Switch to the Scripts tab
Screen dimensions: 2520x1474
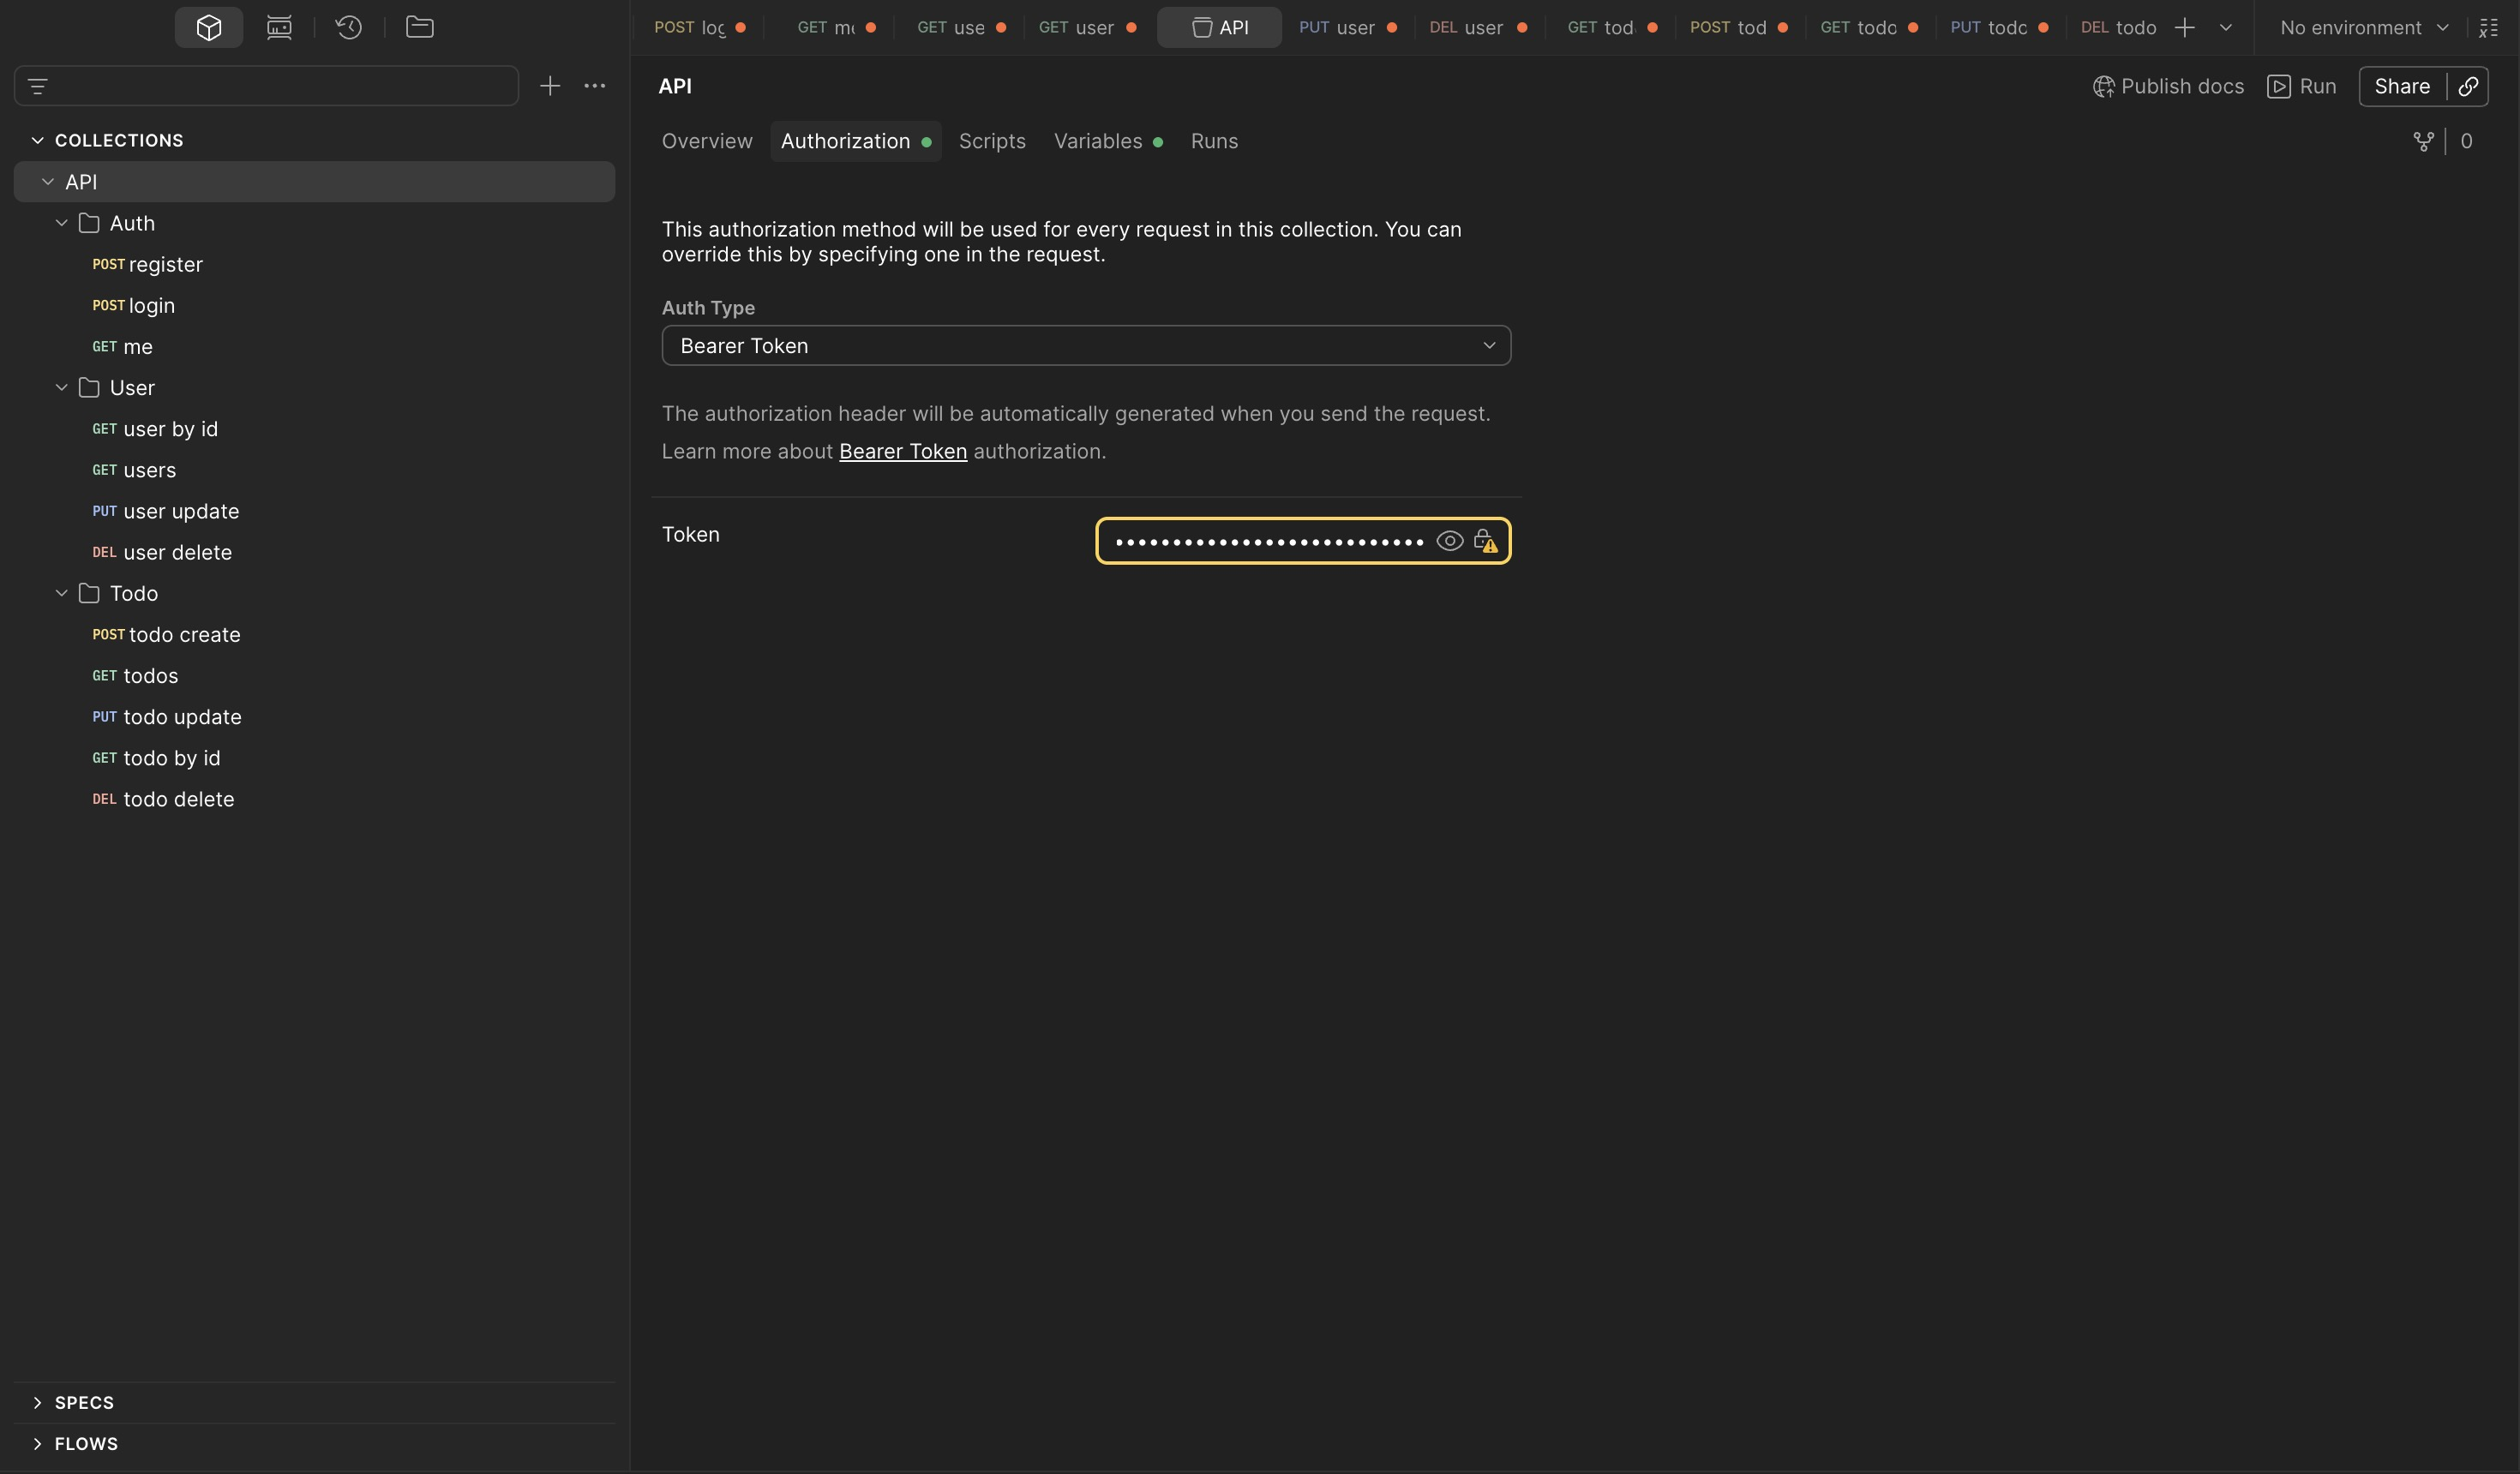992,142
